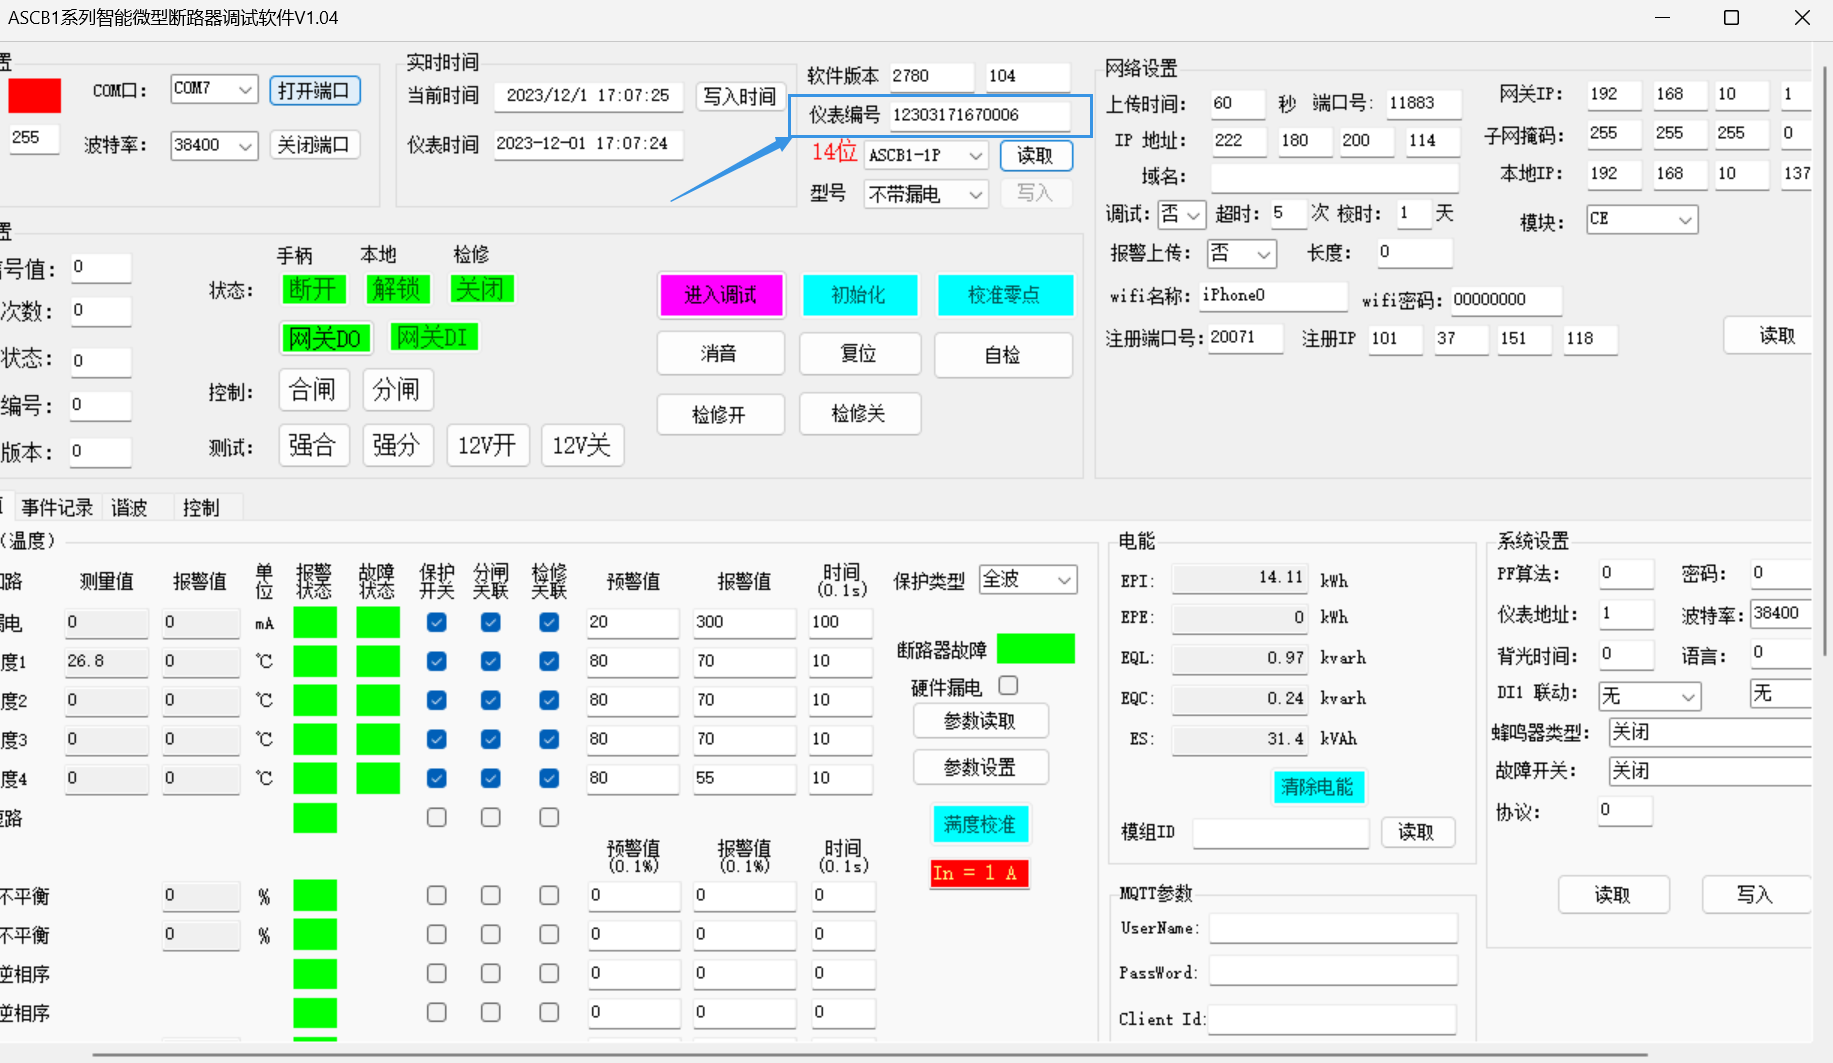This screenshot has width=1833, height=1063.
Task: Click the green 解锁 local status indicator
Action: click(397, 290)
